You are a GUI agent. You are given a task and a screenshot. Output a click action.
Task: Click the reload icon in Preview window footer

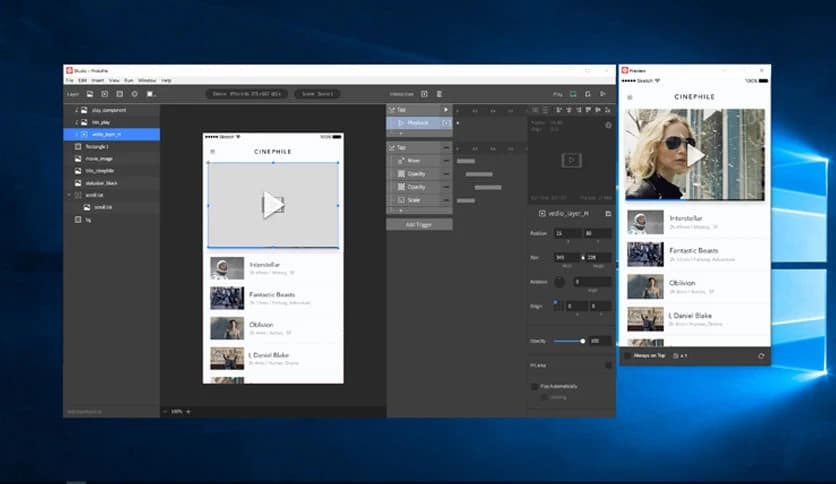(x=762, y=355)
